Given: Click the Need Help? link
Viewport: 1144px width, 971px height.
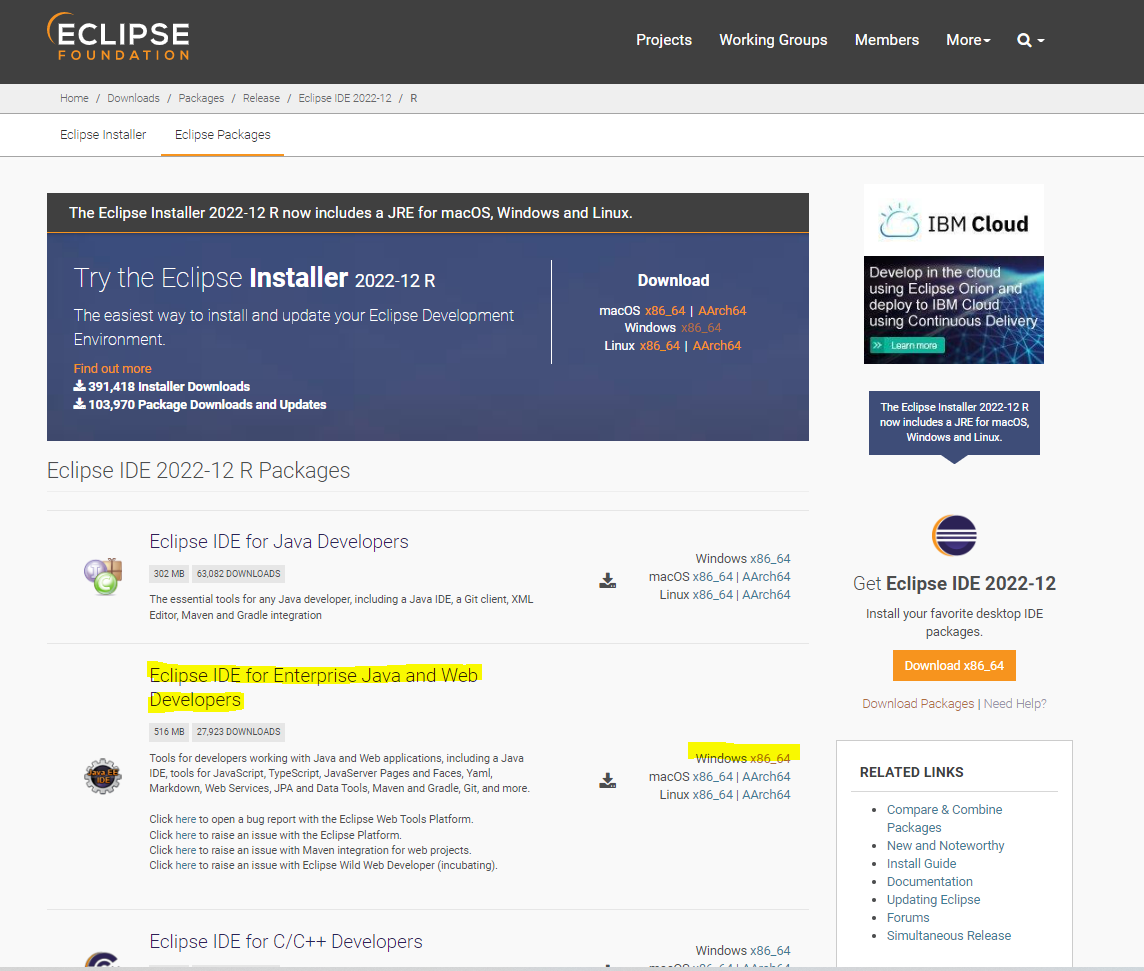Looking at the screenshot, I should click(x=1015, y=703).
